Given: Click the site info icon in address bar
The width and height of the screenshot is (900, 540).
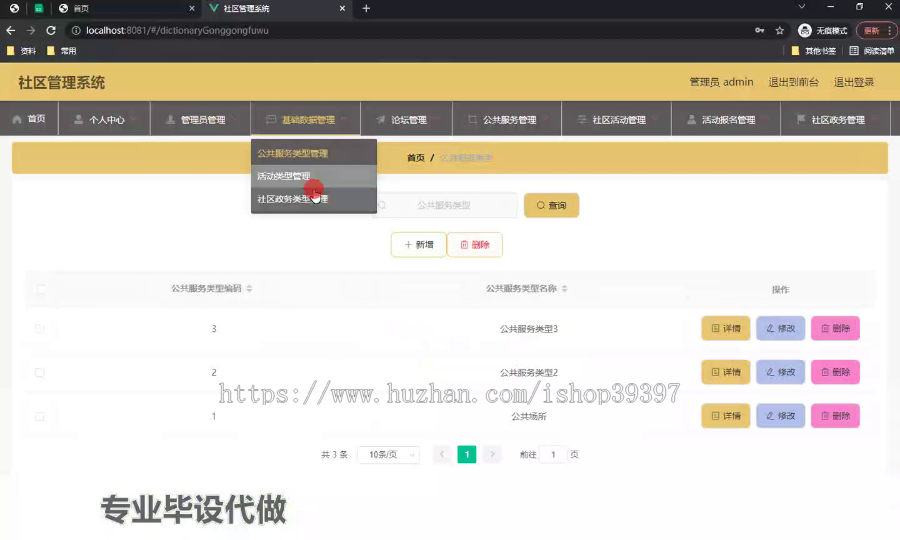Looking at the screenshot, I should click(x=76, y=30).
